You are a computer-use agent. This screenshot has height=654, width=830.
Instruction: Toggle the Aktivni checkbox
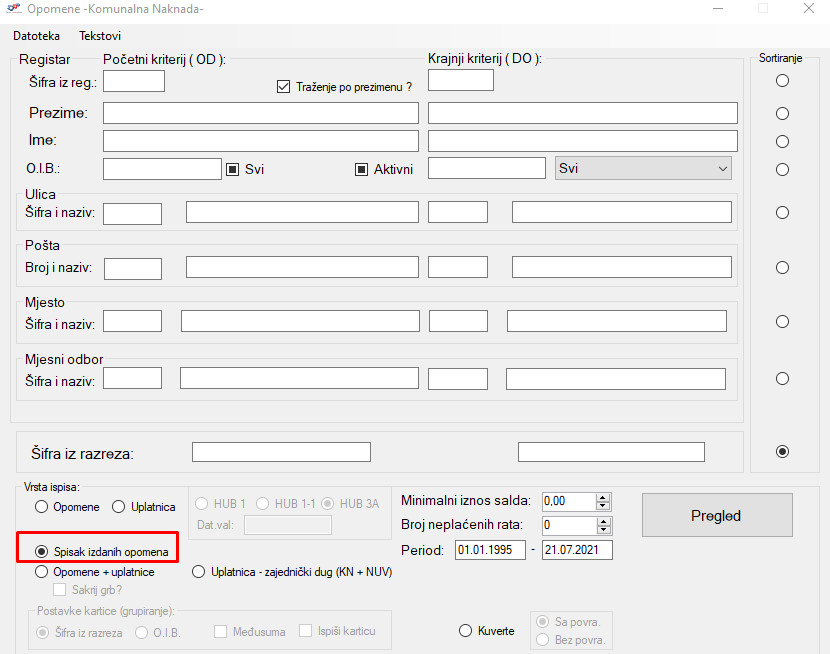coord(362,169)
